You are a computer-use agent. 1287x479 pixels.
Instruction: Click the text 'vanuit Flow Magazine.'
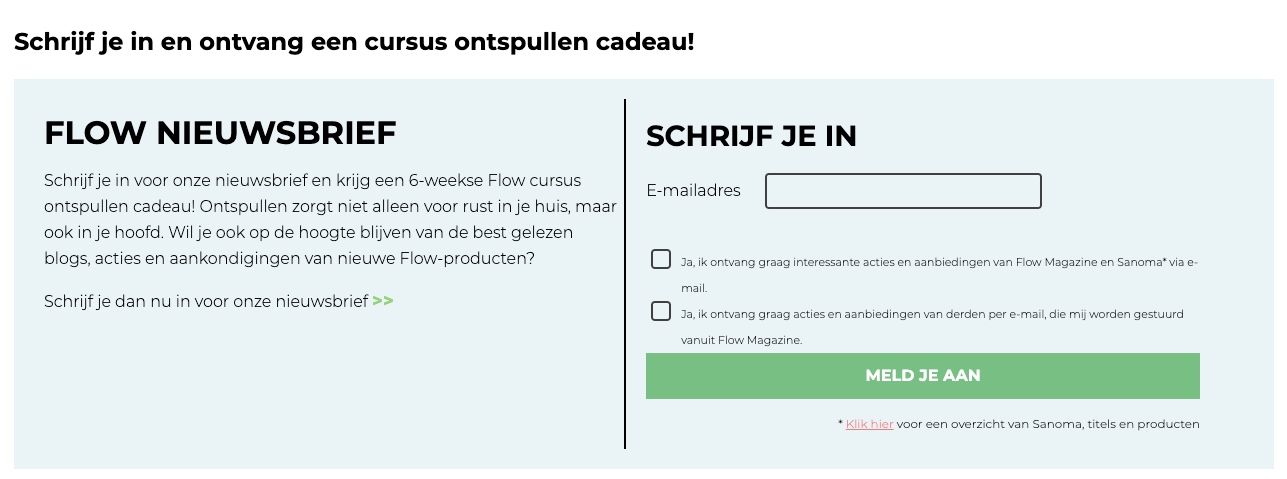[x=741, y=340]
